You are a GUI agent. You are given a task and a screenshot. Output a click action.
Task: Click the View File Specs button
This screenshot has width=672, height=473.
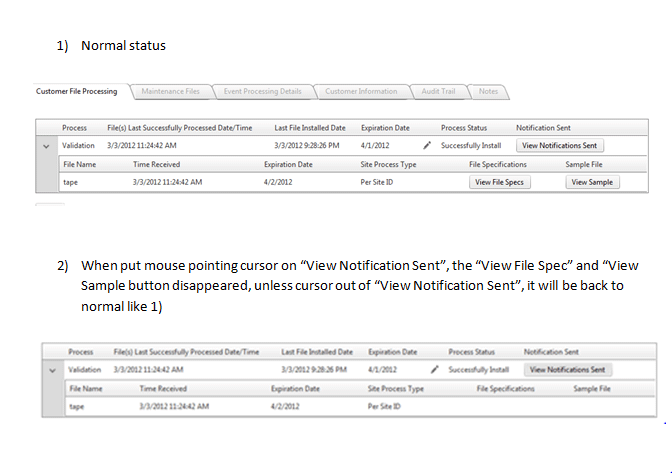(500, 182)
